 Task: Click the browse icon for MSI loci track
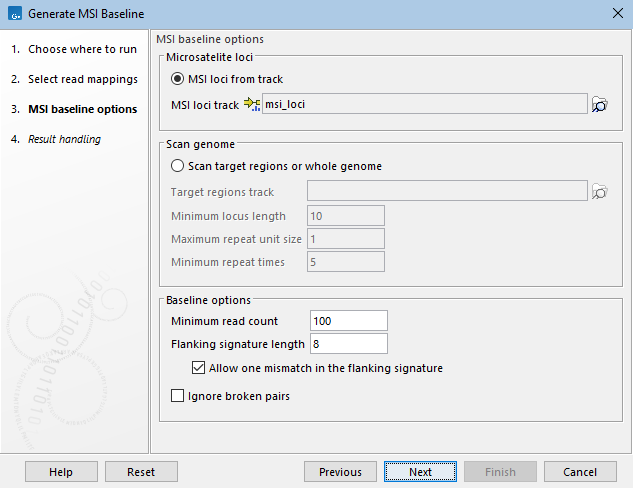pyautogui.click(x=599, y=105)
